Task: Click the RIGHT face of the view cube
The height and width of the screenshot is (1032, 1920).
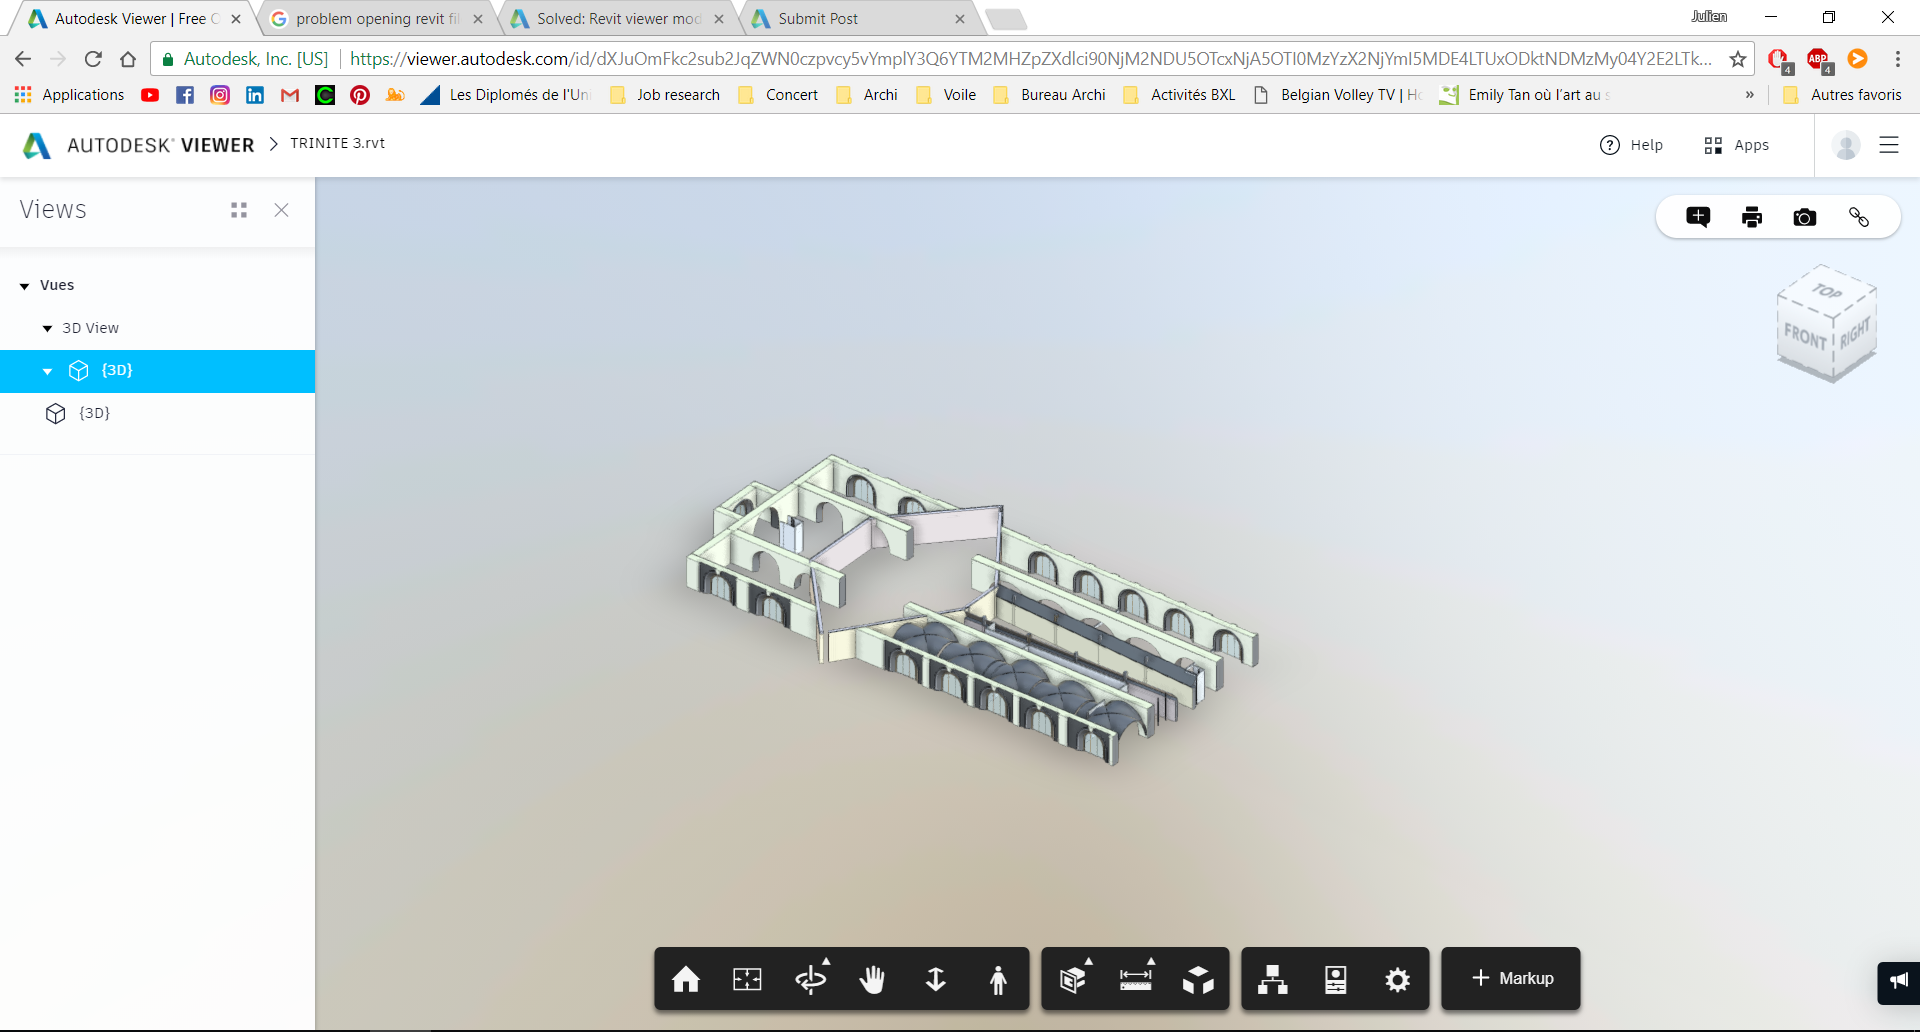Action: tap(1855, 333)
